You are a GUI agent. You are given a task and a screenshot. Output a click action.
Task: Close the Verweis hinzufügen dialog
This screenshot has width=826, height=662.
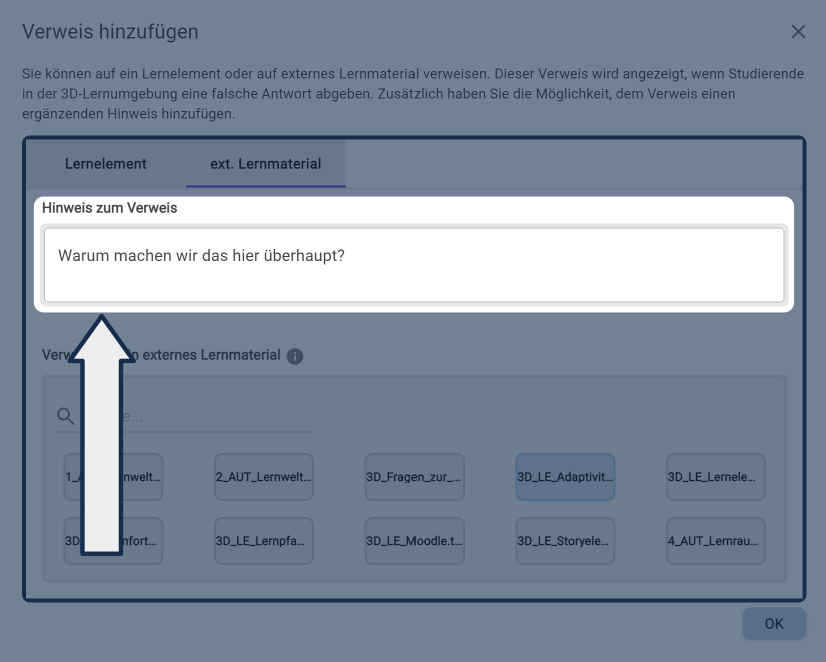pyautogui.click(x=798, y=32)
